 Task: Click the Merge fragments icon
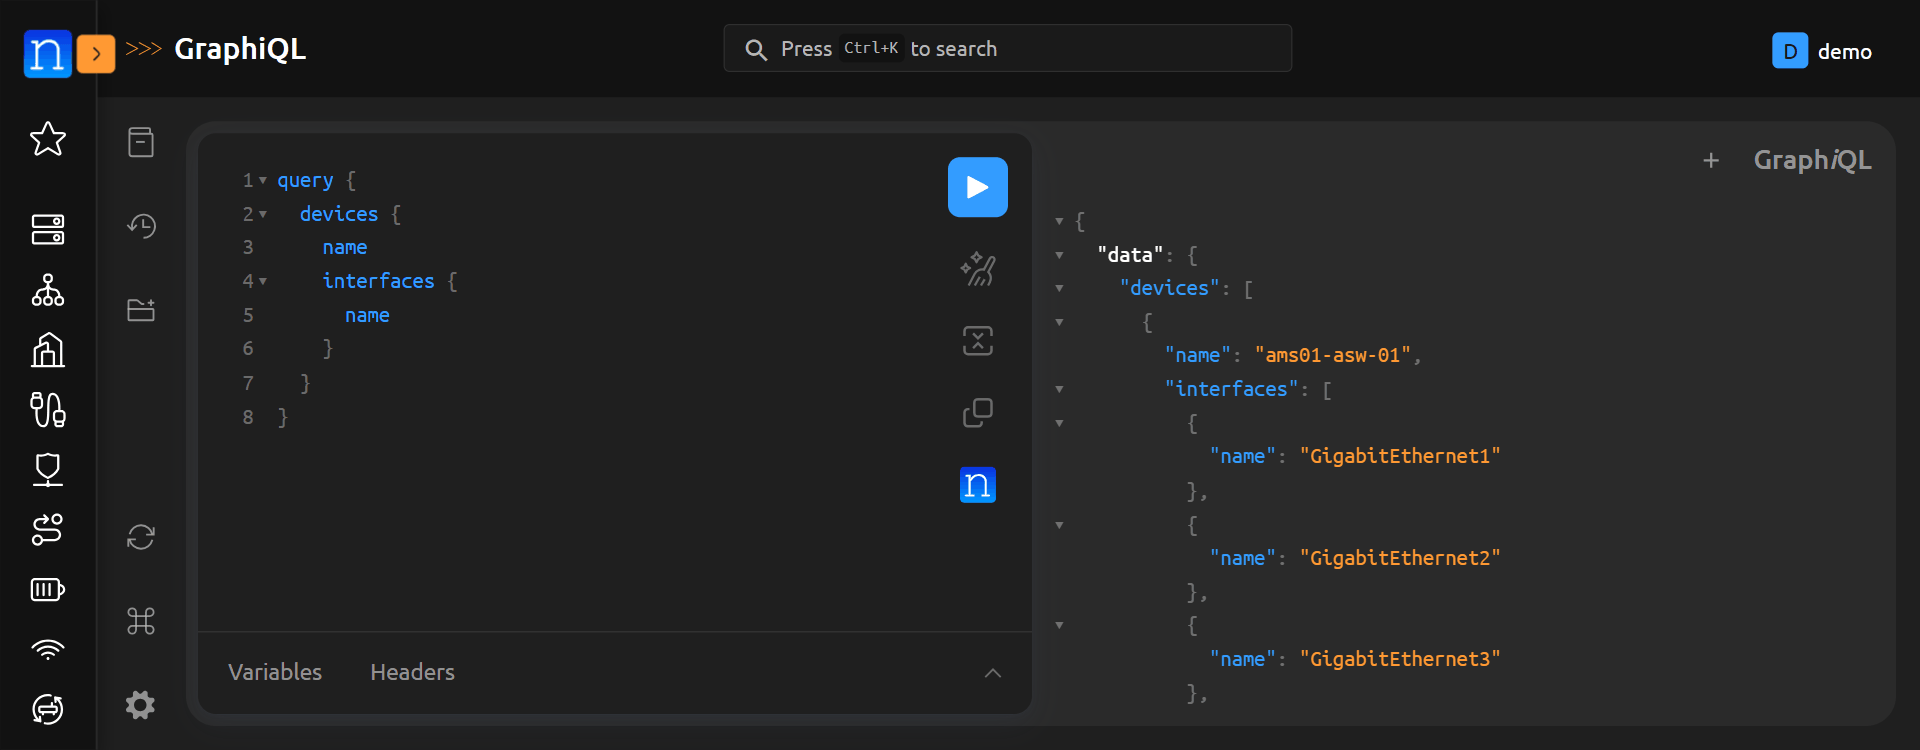pyautogui.click(x=977, y=341)
